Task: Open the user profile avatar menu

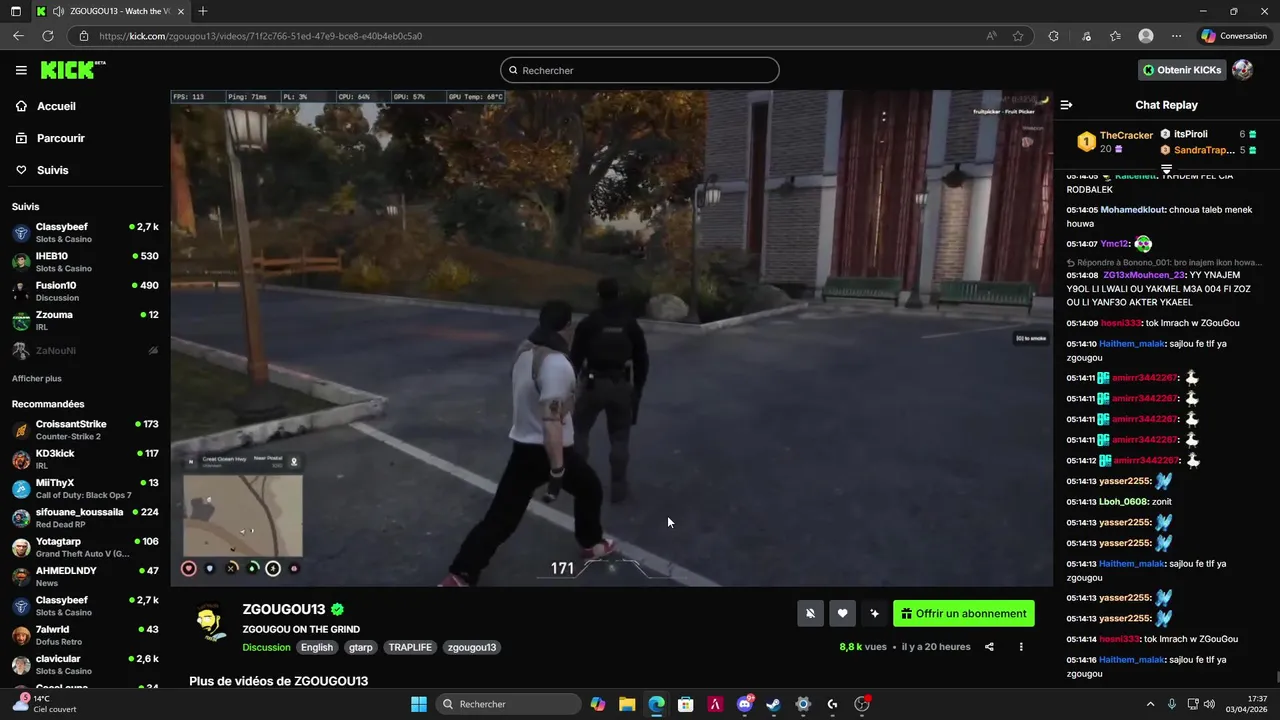Action: click(1243, 70)
